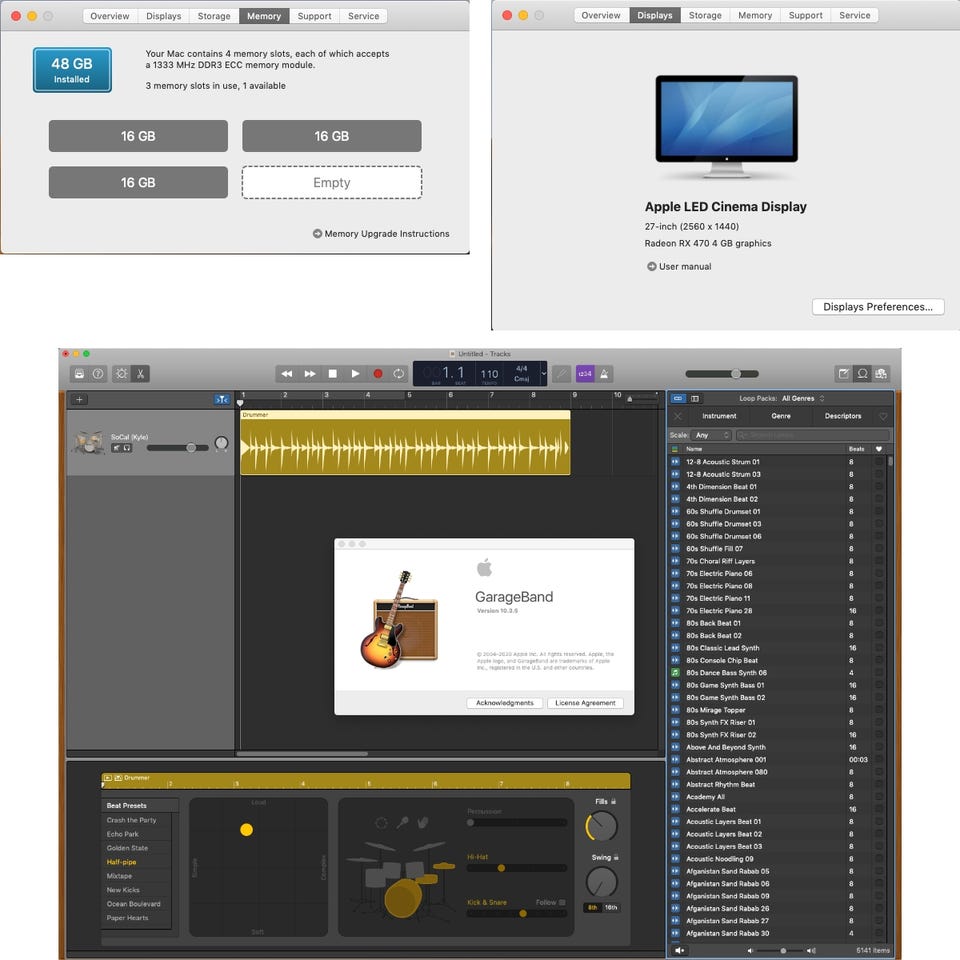The image size is (960, 960).
Task: Toggle the metronome button
Action: point(604,373)
